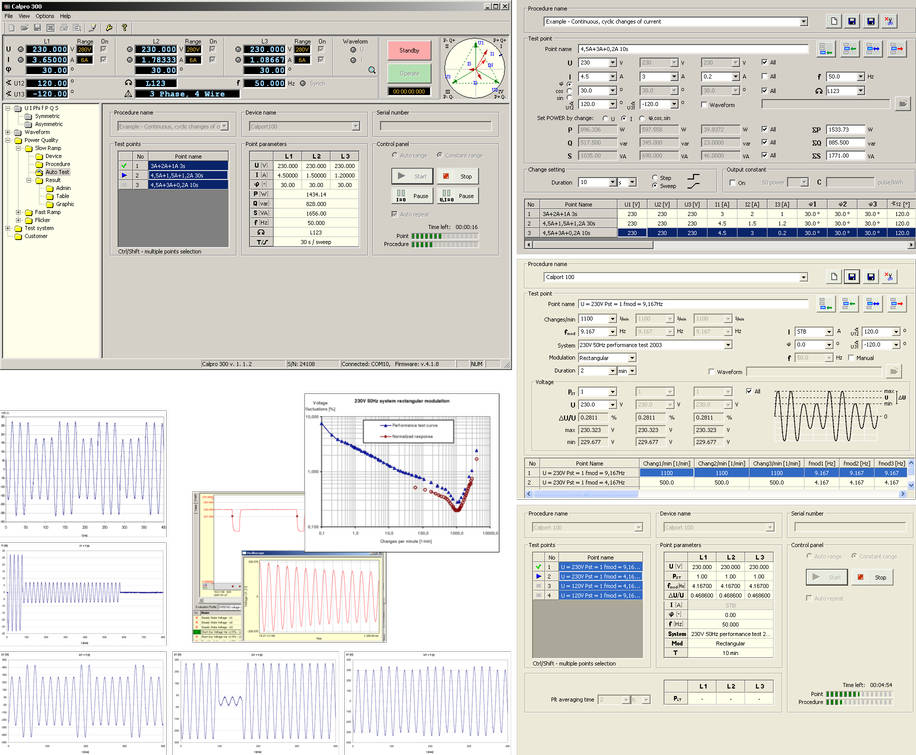
Task: Click the blue double-arrow point icon beside '4,5A+3A+0,2A 10s'
Action: click(x=873, y=49)
